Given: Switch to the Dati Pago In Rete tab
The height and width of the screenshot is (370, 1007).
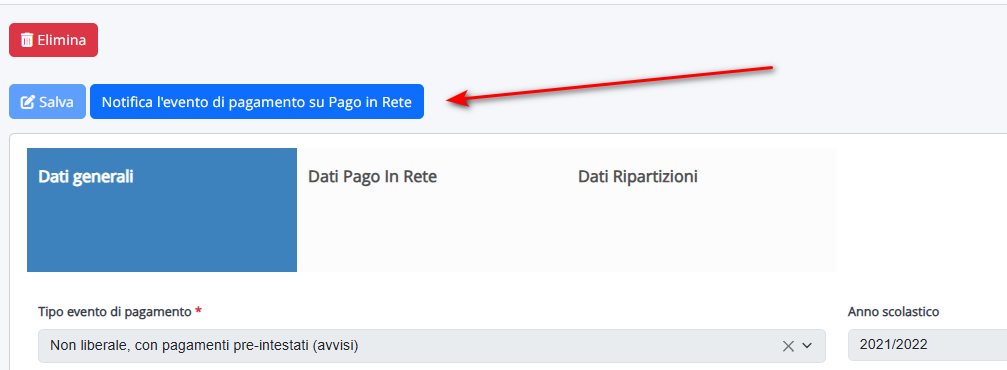Looking at the screenshot, I should pos(432,210).
